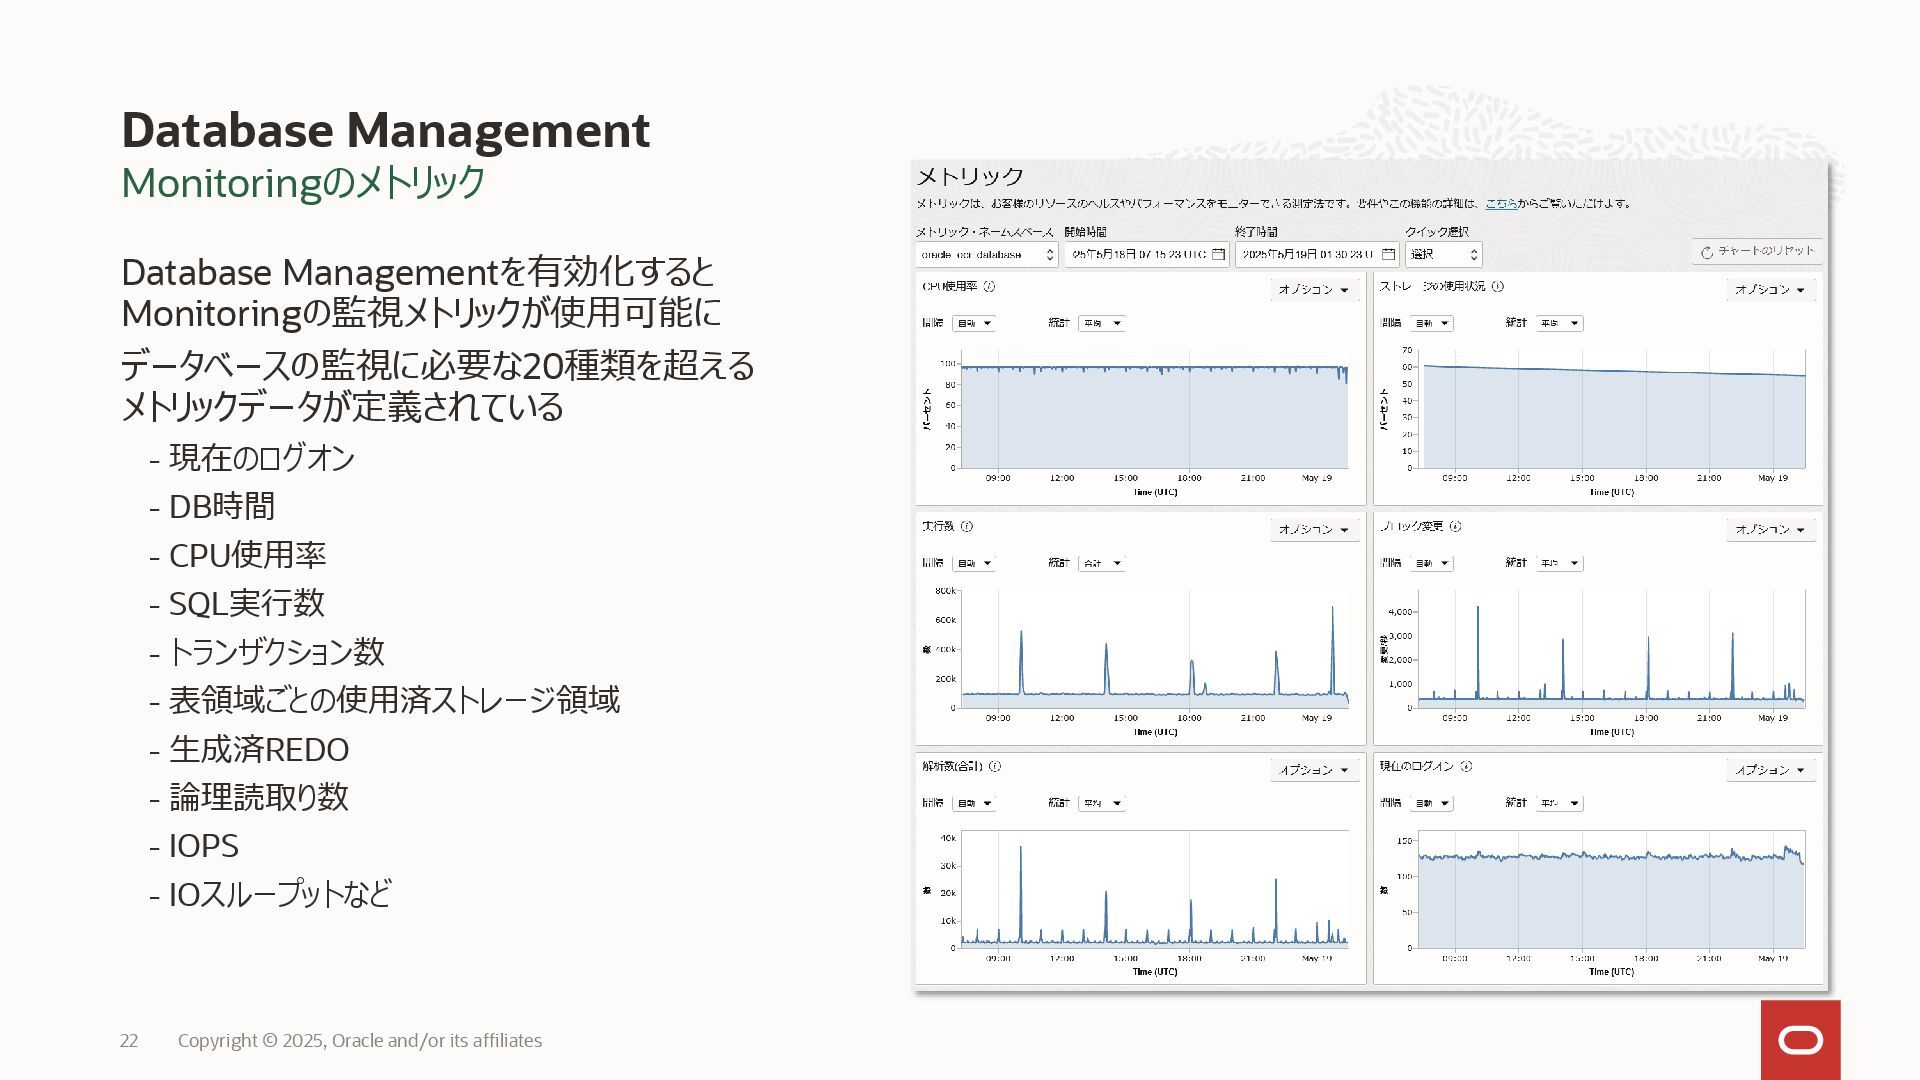Open オプション menu for 現在のログイン chart
Viewport: 1920px width, 1080px height.
[1770, 770]
